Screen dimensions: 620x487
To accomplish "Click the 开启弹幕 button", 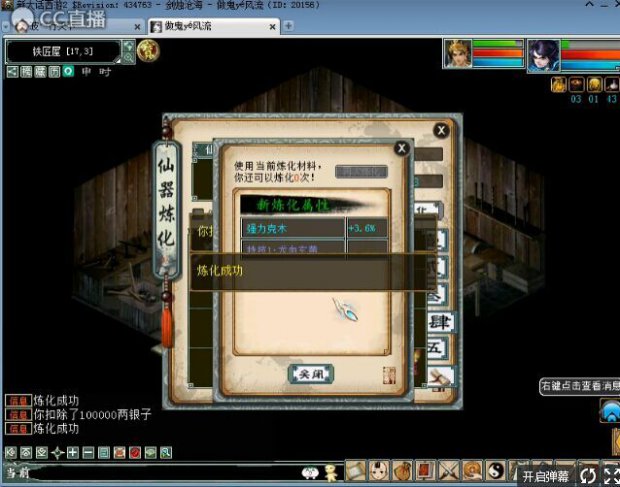I will 547,476.
